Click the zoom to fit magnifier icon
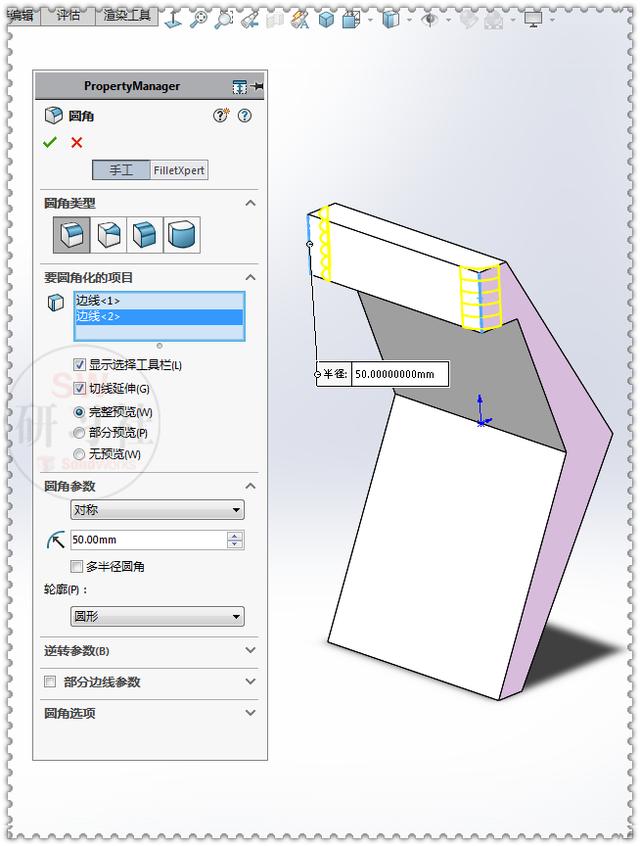The width and height of the screenshot is (640, 846). click(199, 19)
